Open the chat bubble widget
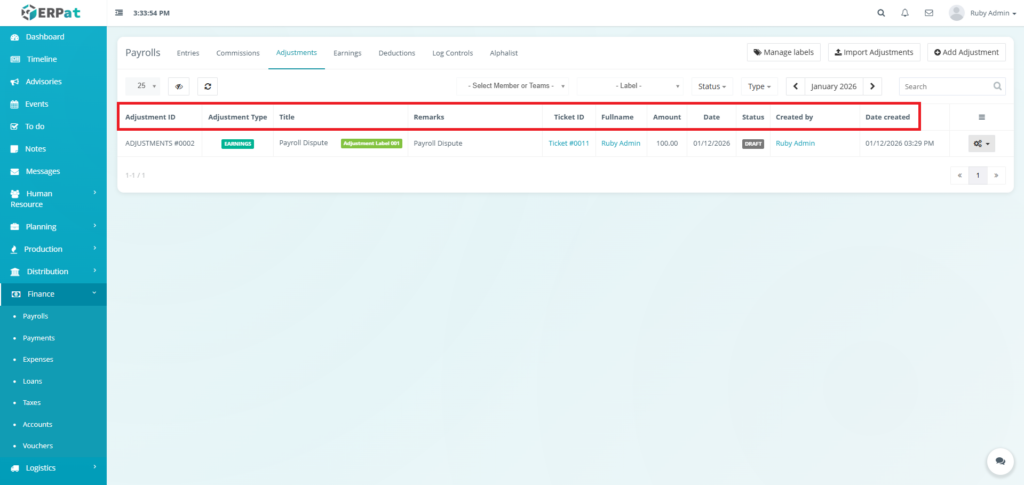The image size is (1024, 485). click(999, 461)
